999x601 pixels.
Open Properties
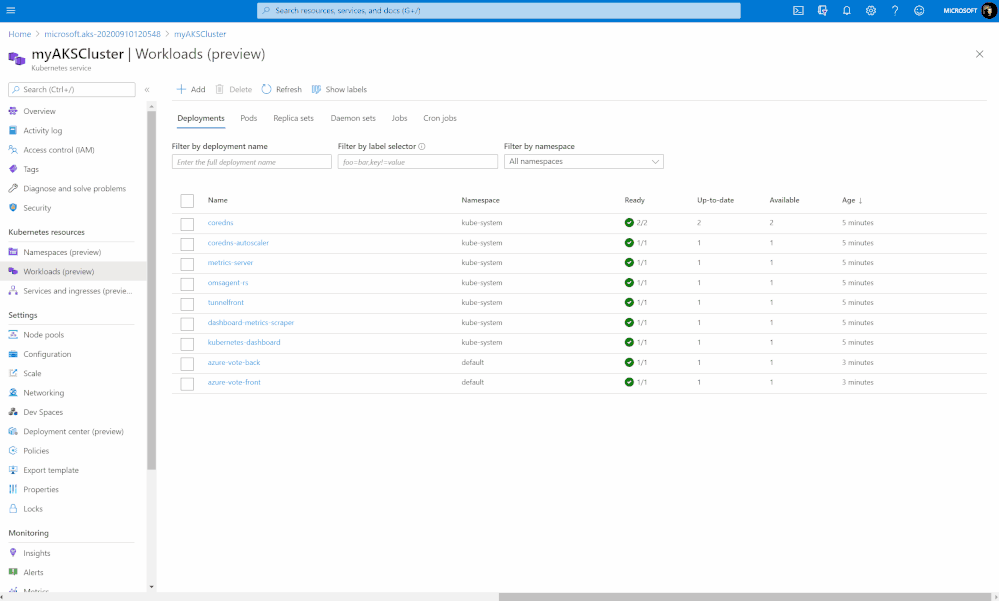click(x=41, y=489)
